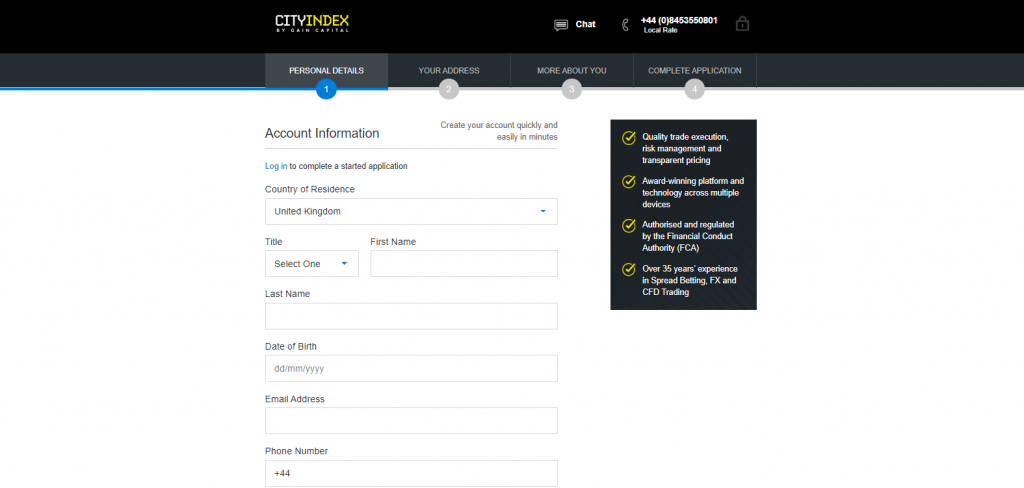Viewport: 1024px width, 488px height.
Task: Open the Chat speech bubble icon
Action: coord(561,25)
